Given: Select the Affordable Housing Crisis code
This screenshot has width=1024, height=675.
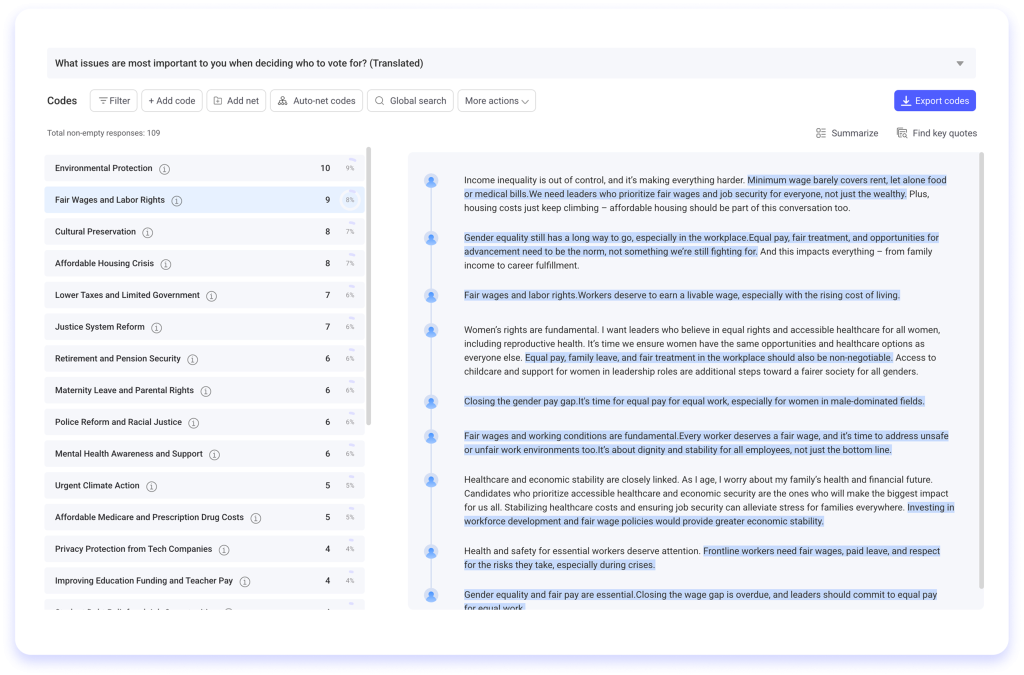Looking at the screenshot, I should 105,264.
